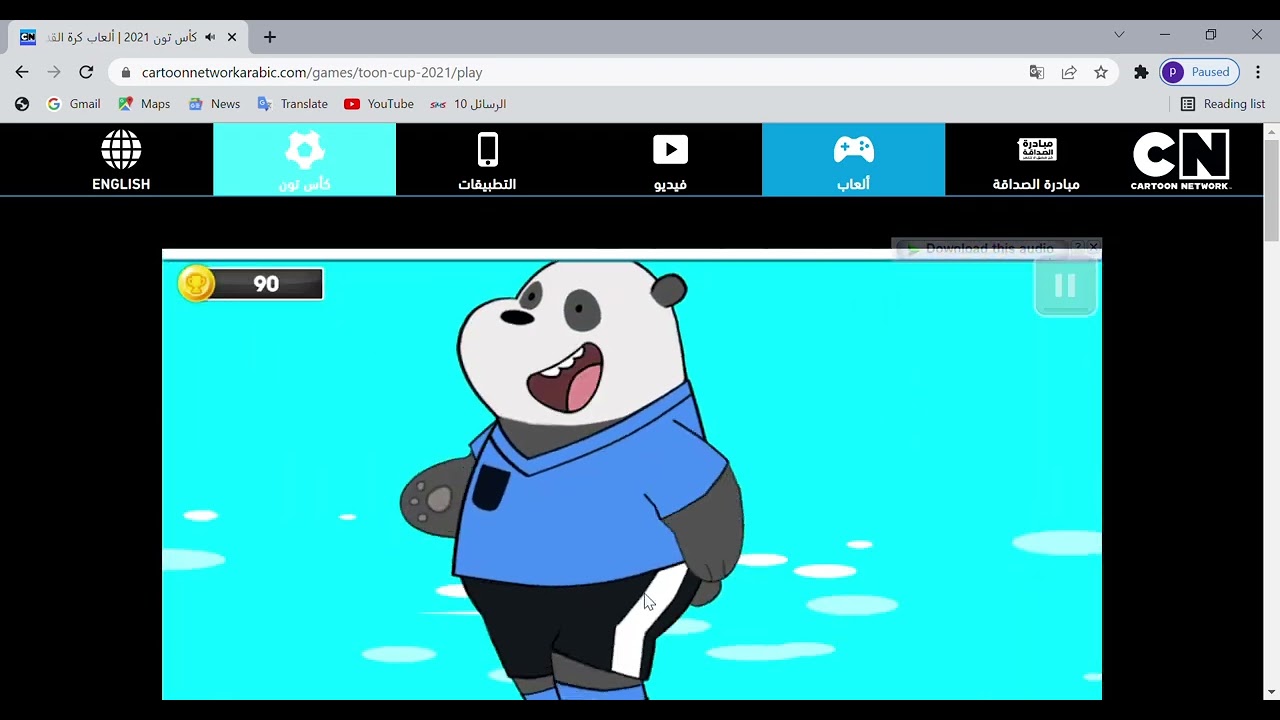
Task: Open the ENGLISH language globe
Action: pyautogui.click(x=121, y=160)
